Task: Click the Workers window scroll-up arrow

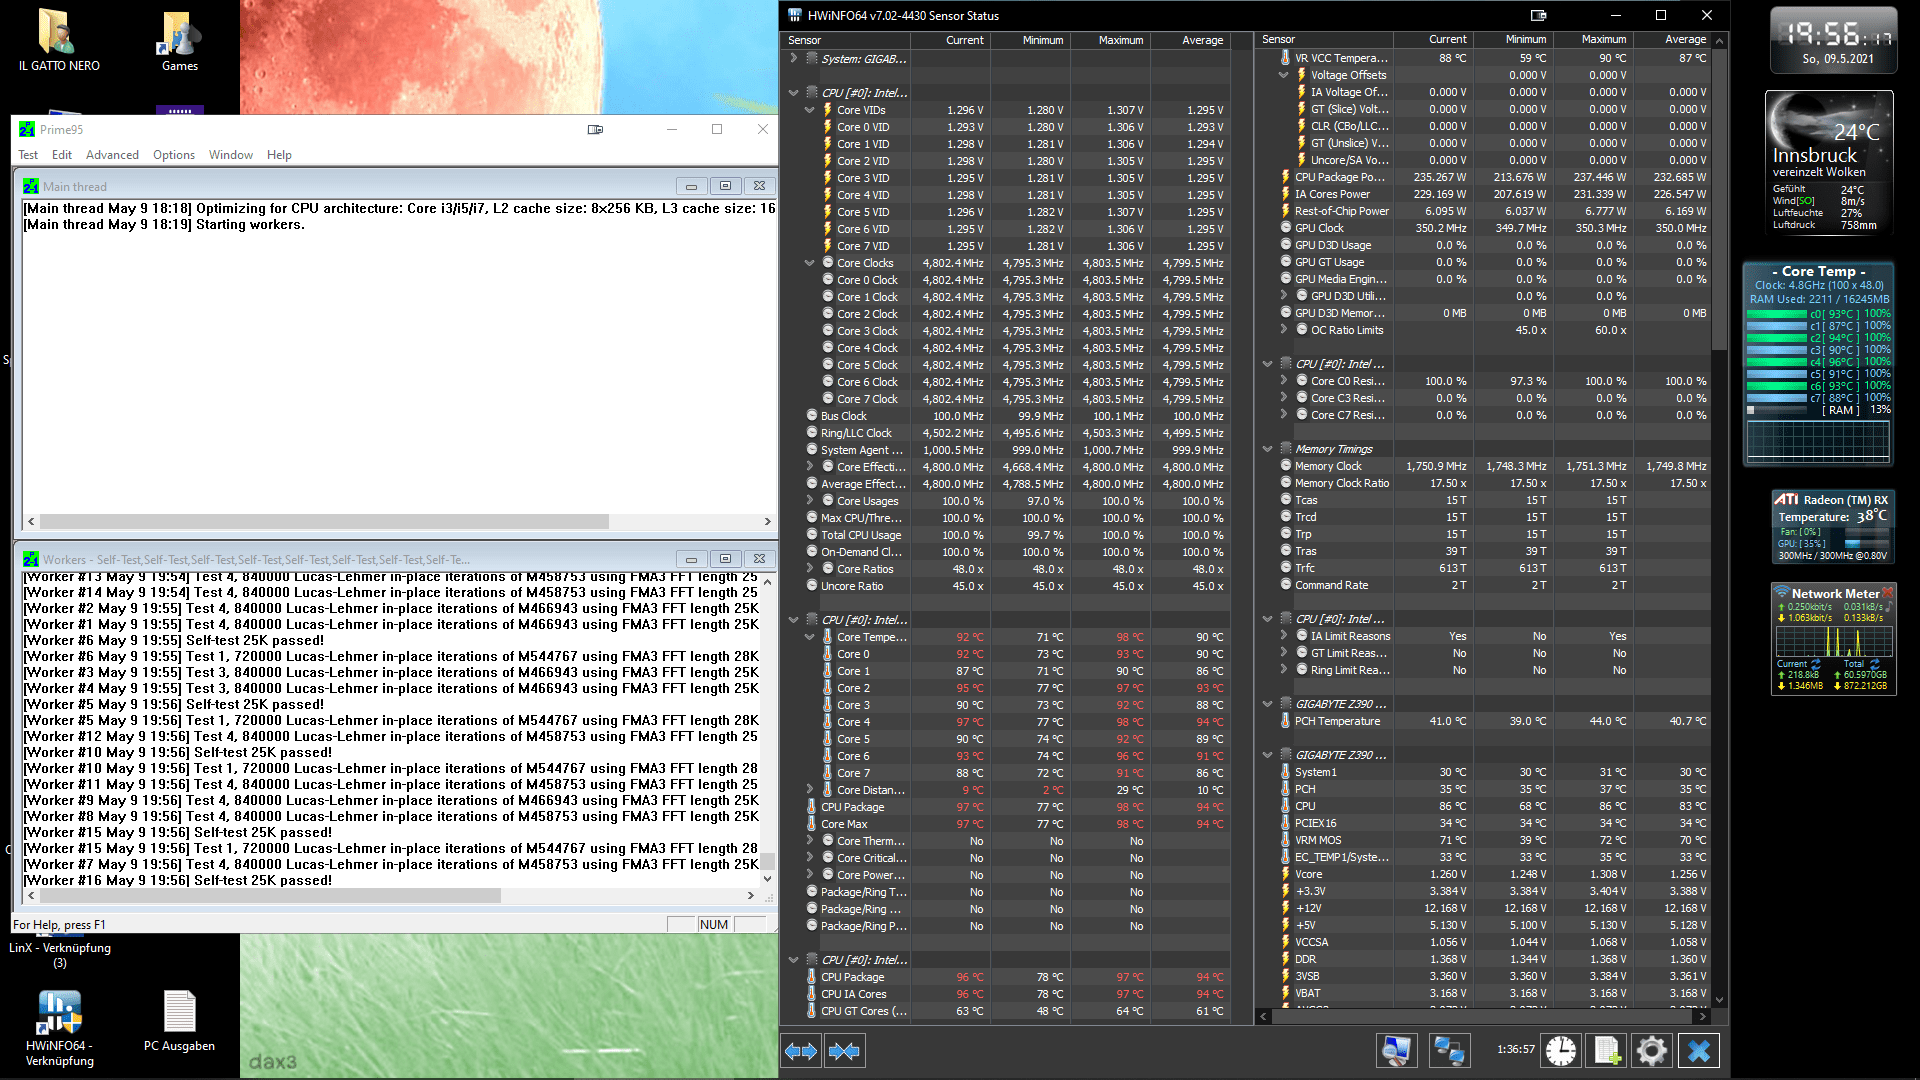Action: coord(767,581)
